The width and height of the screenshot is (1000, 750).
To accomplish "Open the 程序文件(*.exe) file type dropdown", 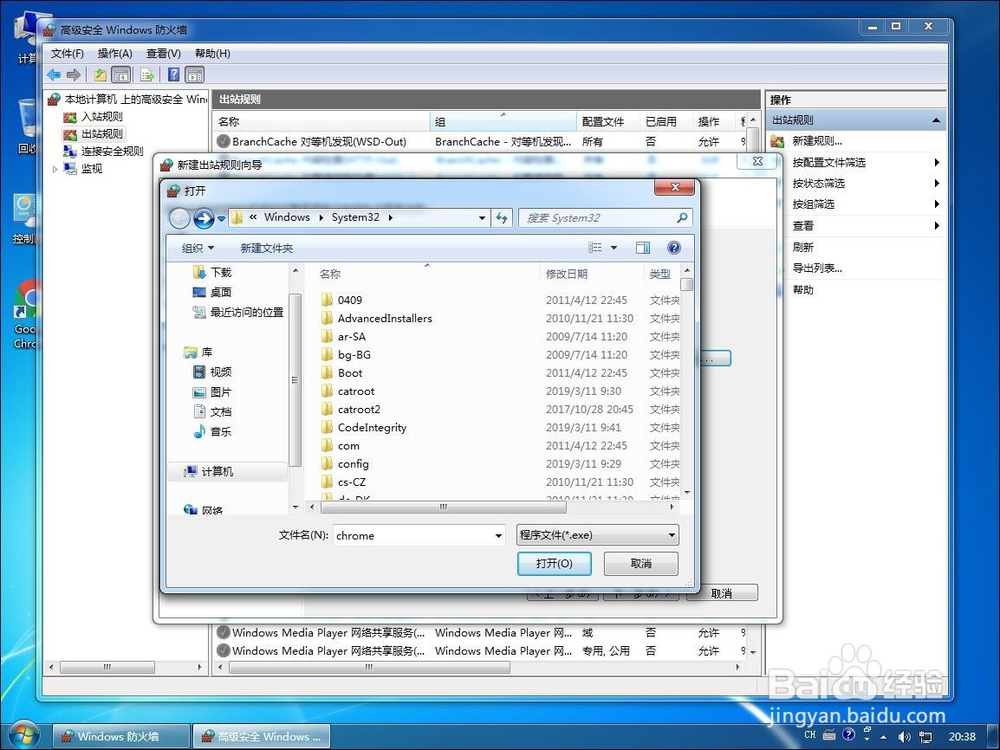I will click(597, 535).
